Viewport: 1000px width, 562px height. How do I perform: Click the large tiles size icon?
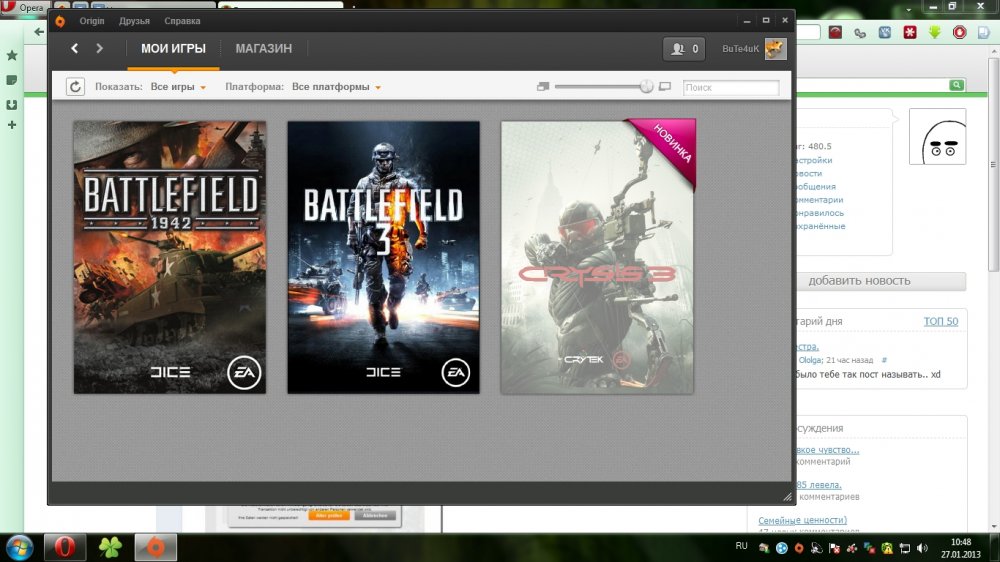[665, 87]
